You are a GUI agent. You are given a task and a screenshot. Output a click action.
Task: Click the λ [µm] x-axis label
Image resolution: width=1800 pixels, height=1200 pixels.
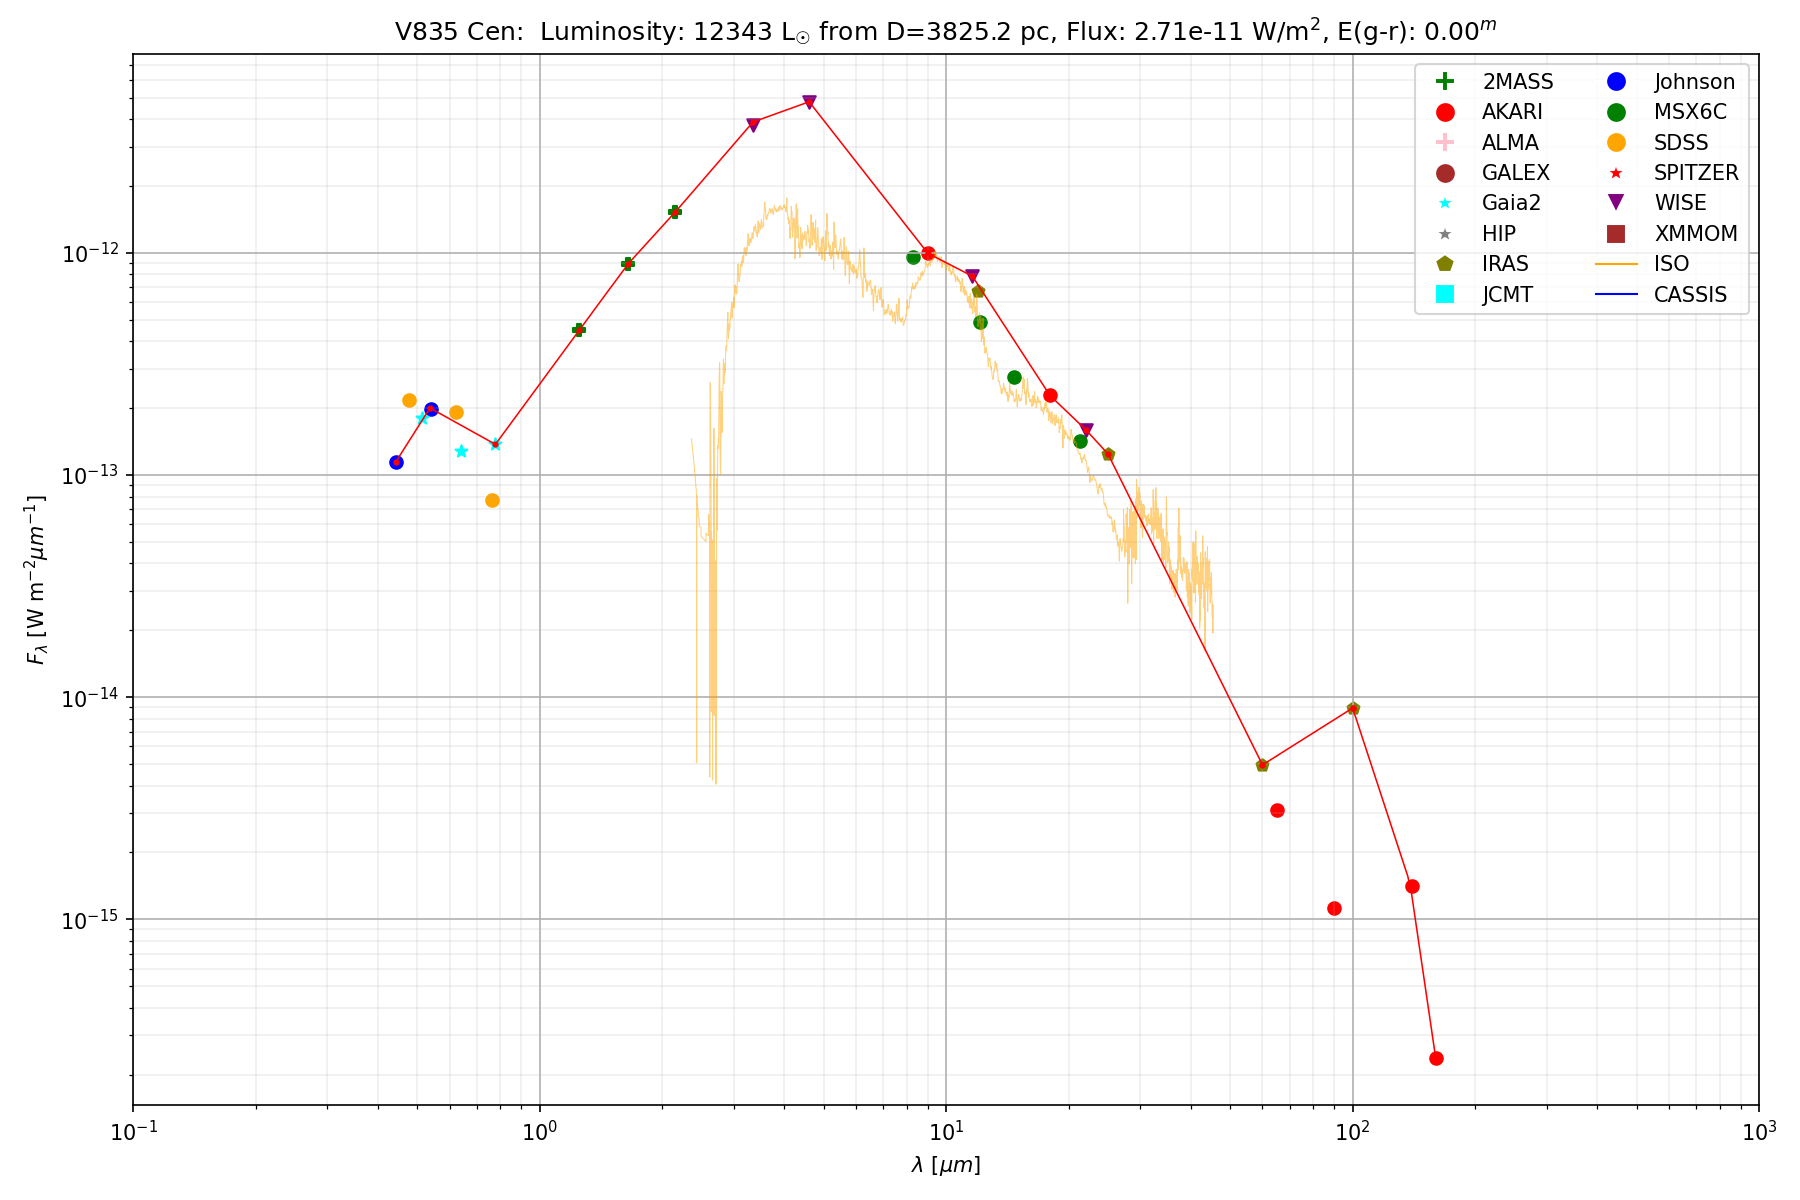pos(945,1165)
